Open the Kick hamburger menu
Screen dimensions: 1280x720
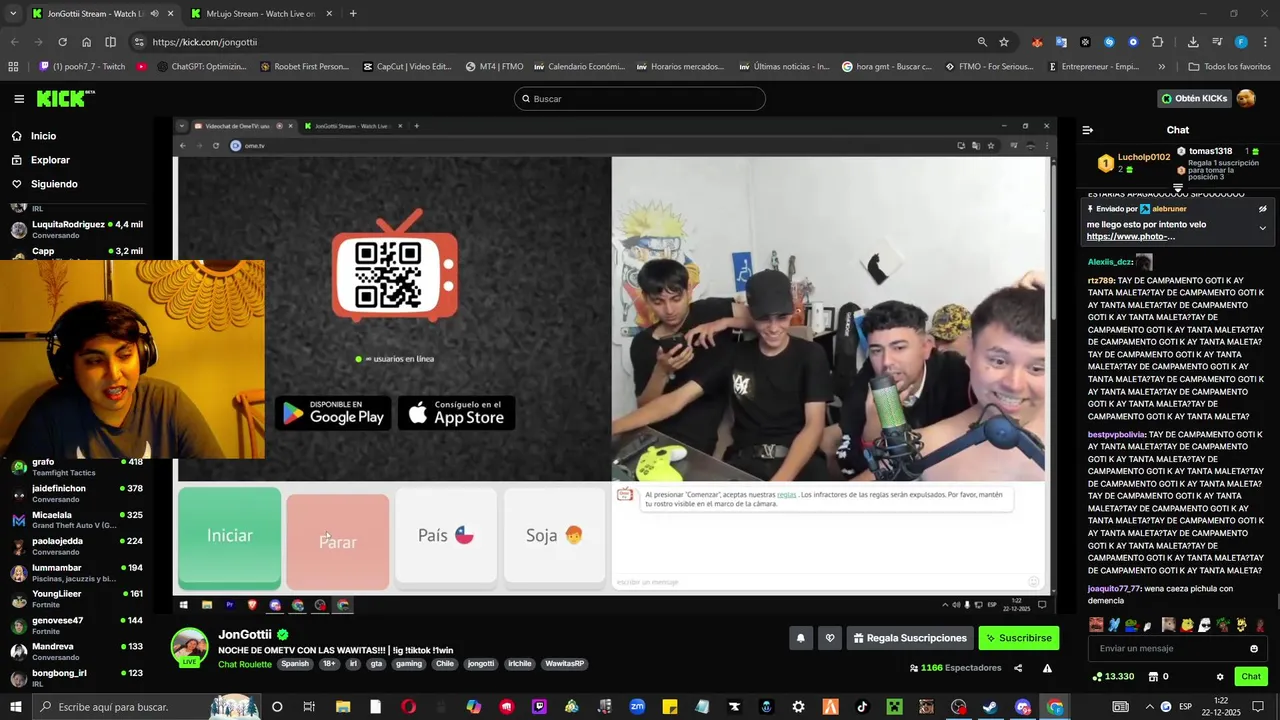(x=19, y=99)
